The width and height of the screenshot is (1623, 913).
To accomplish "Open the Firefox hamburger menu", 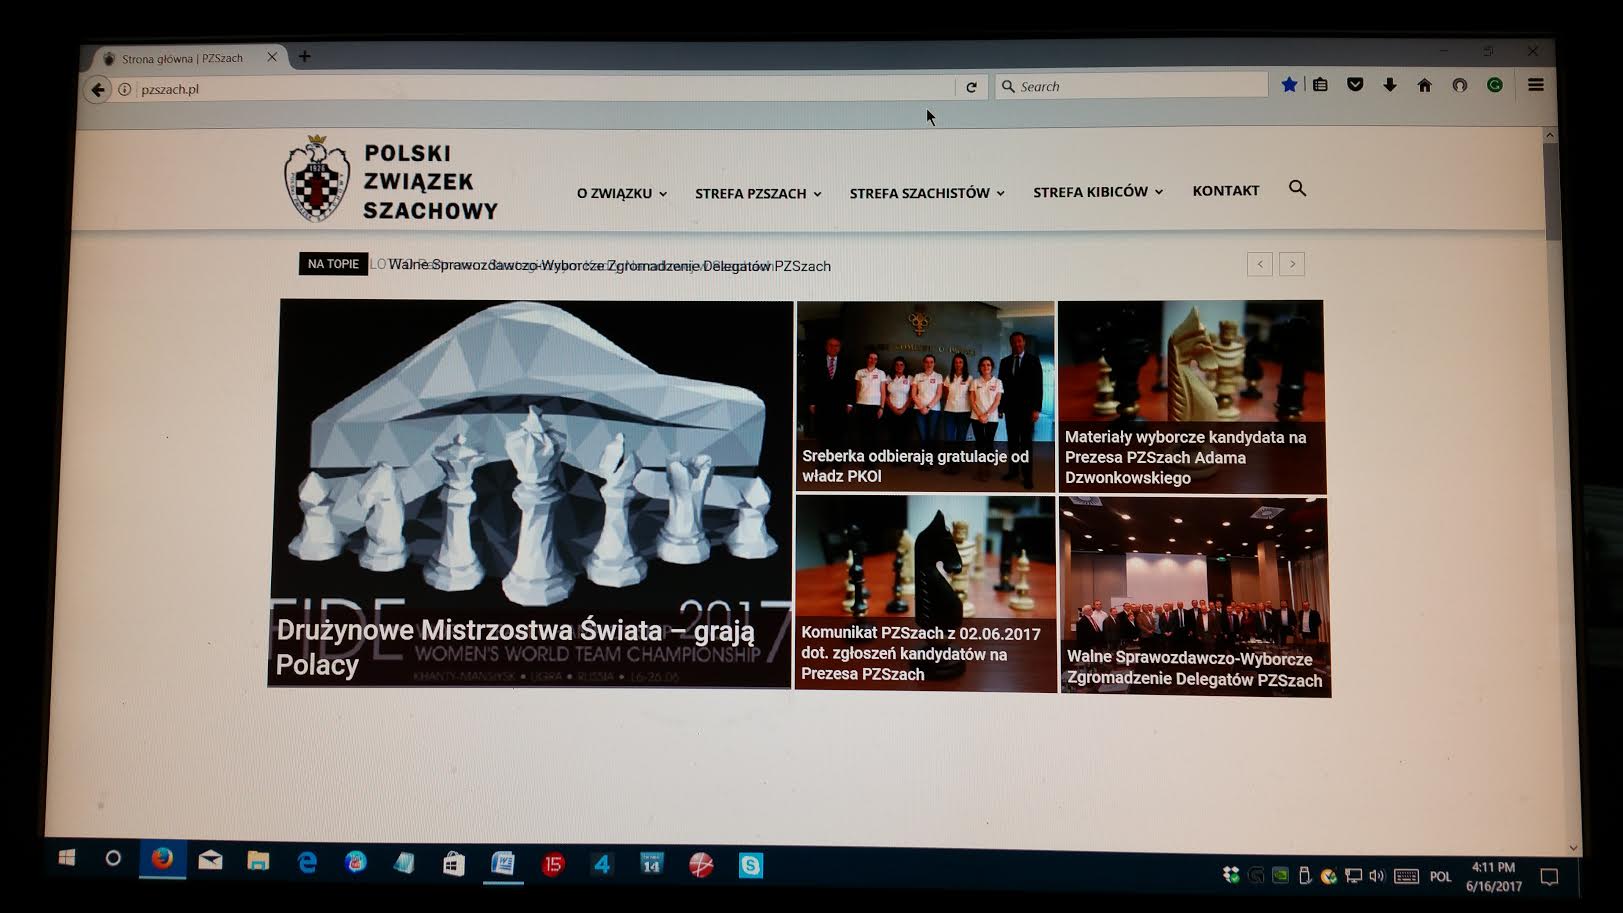I will pos(1536,85).
